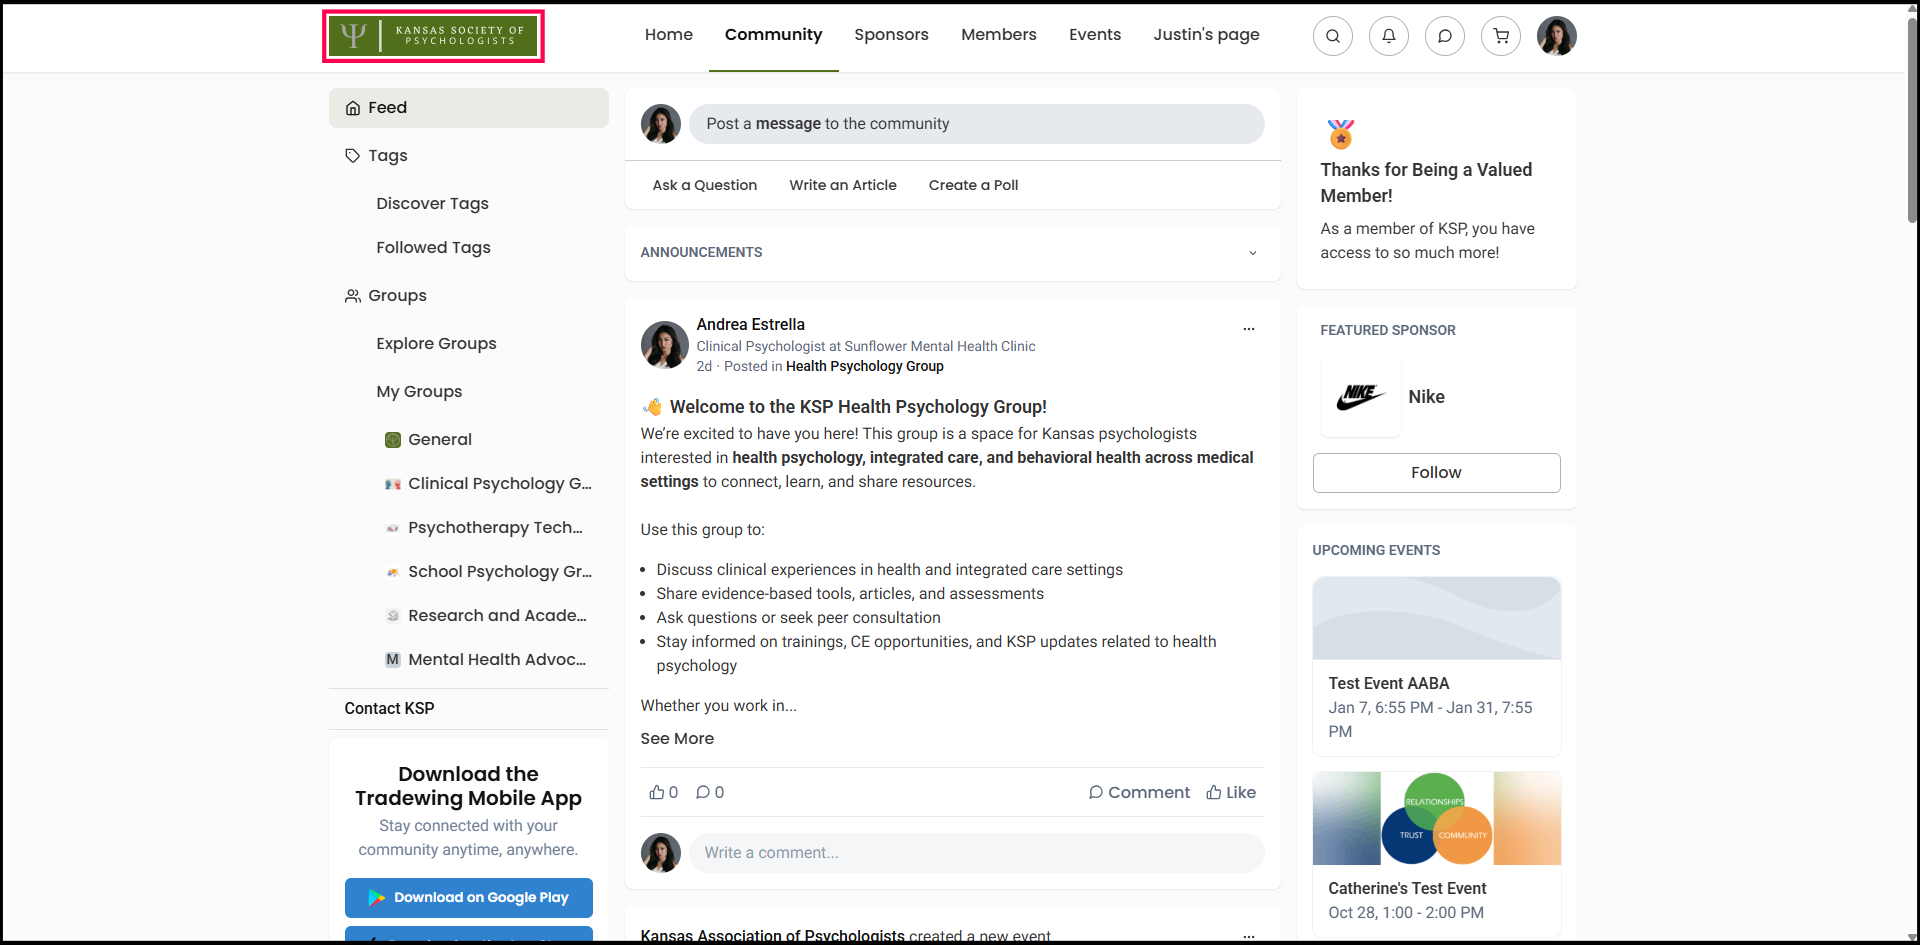Go to the Sponsors tab
The width and height of the screenshot is (1920, 945).
coord(891,35)
